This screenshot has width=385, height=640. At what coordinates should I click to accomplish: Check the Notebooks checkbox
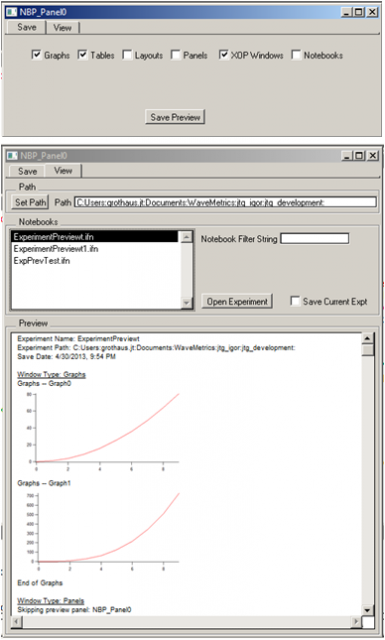point(296,55)
